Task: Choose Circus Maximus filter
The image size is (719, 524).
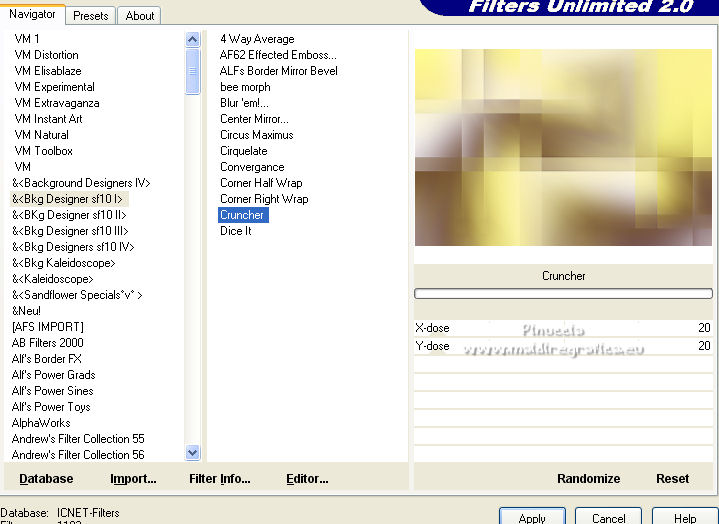Action: point(256,135)
